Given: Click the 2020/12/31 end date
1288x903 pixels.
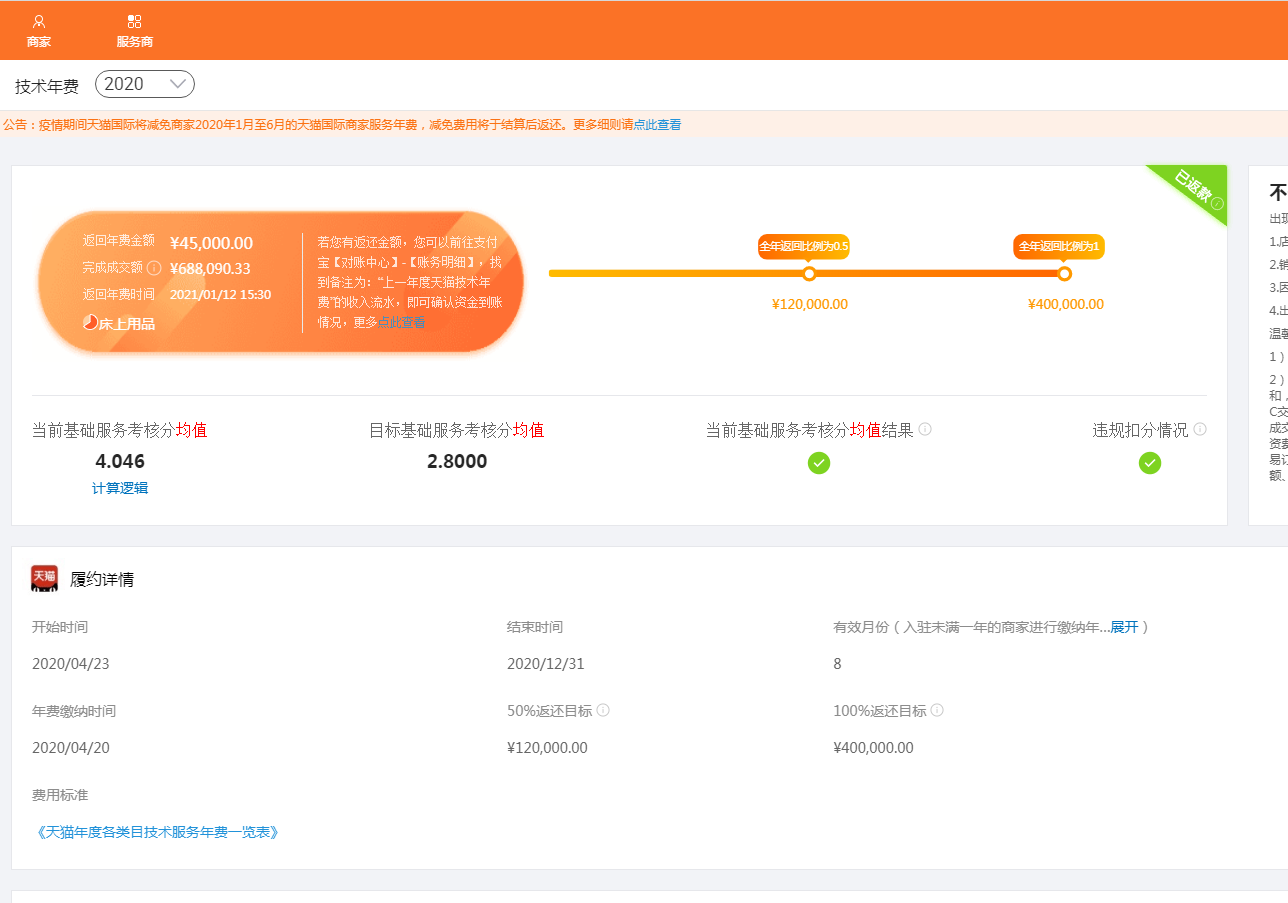Looking at the screenshot, I should 546,664.
